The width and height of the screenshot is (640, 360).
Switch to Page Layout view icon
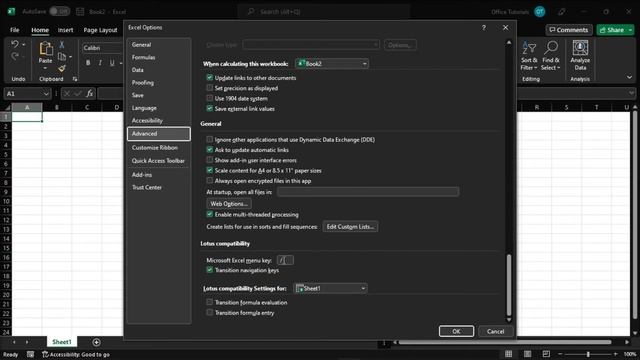point(527,354)
